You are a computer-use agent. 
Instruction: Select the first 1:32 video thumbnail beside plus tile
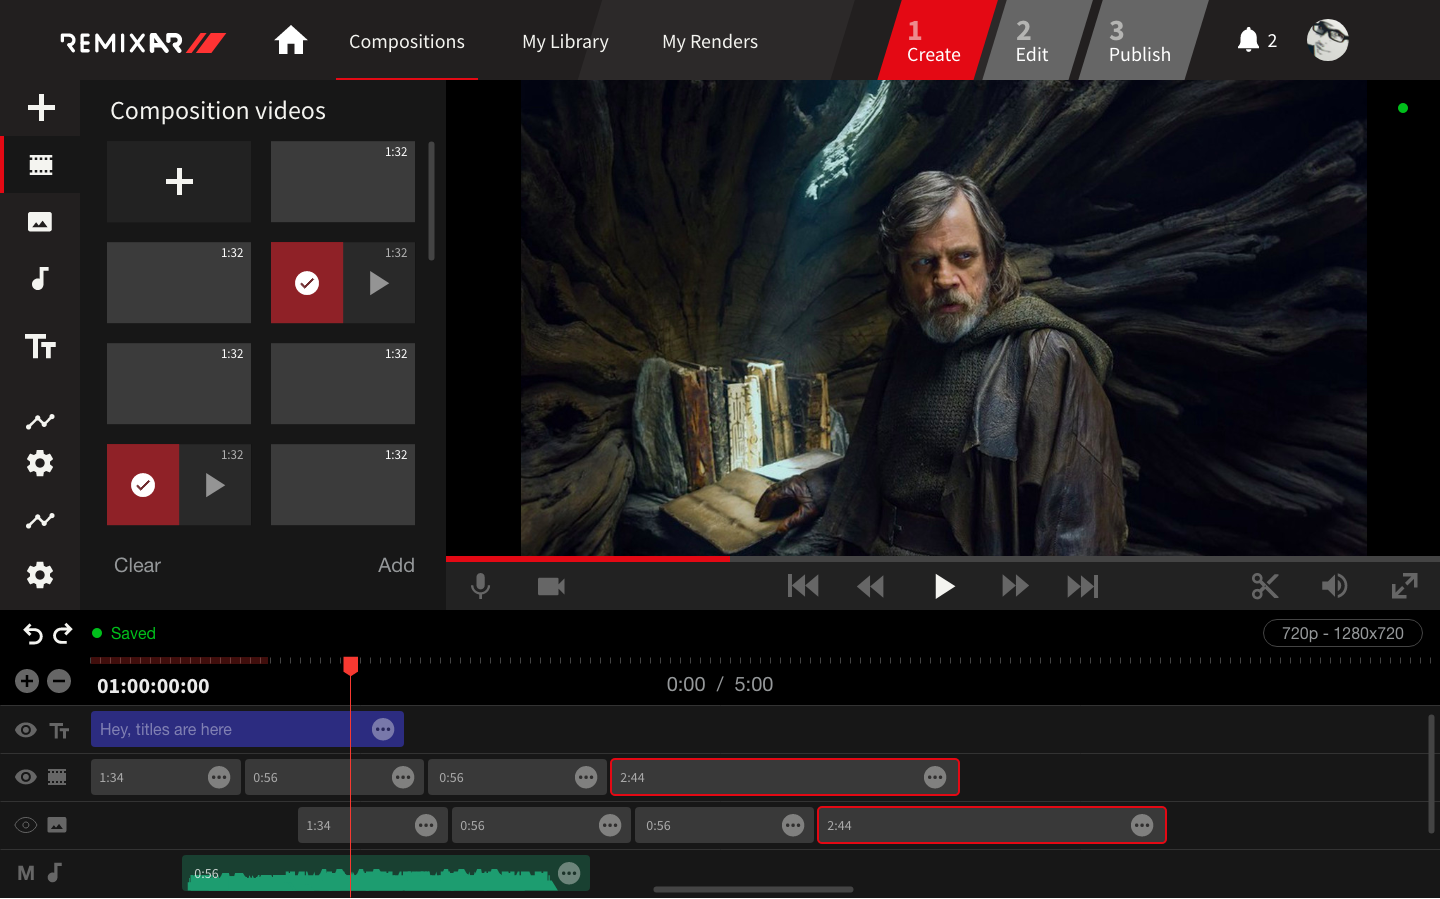click(343, 181)
